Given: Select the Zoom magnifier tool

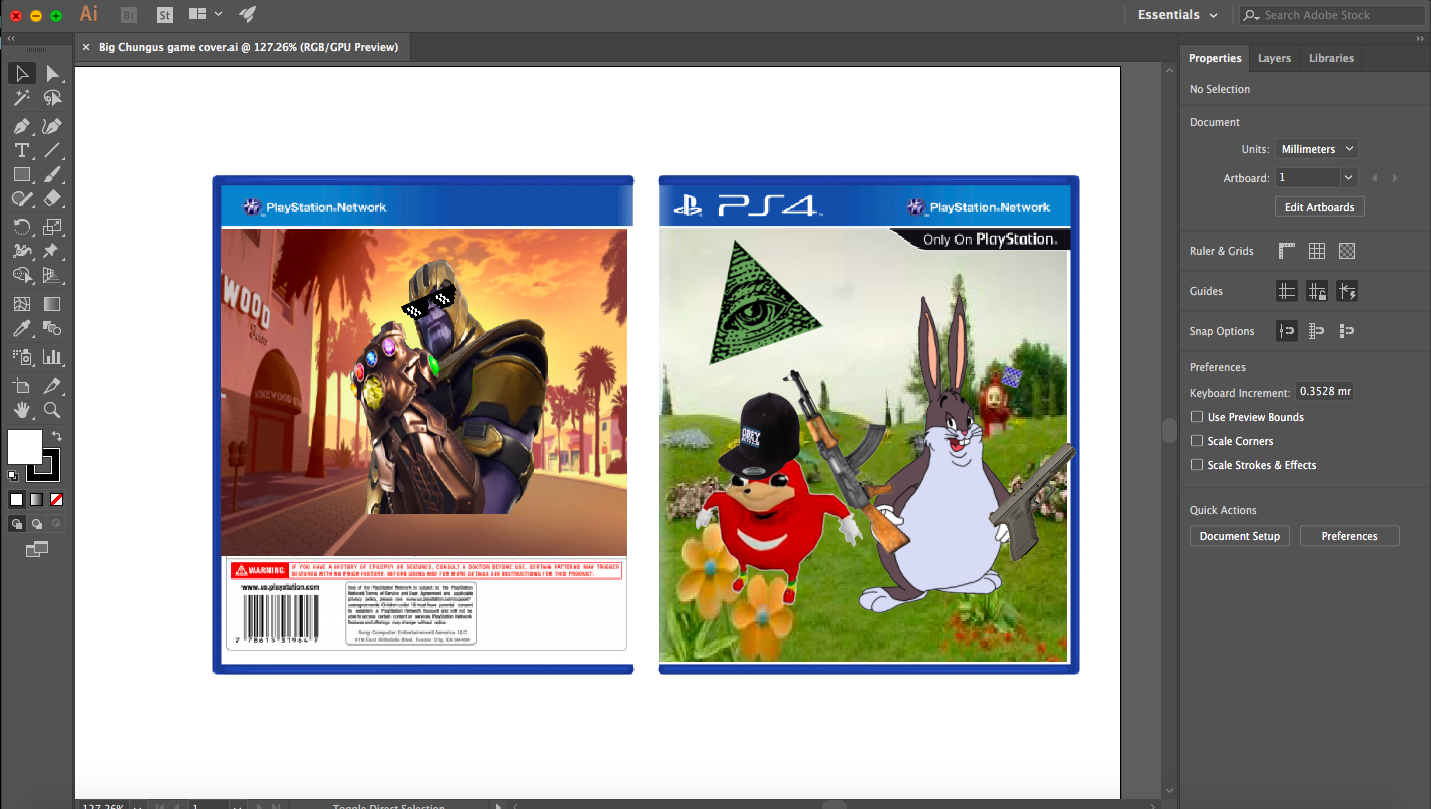Looking at the screenshot, I should click(x=52, y=410).
